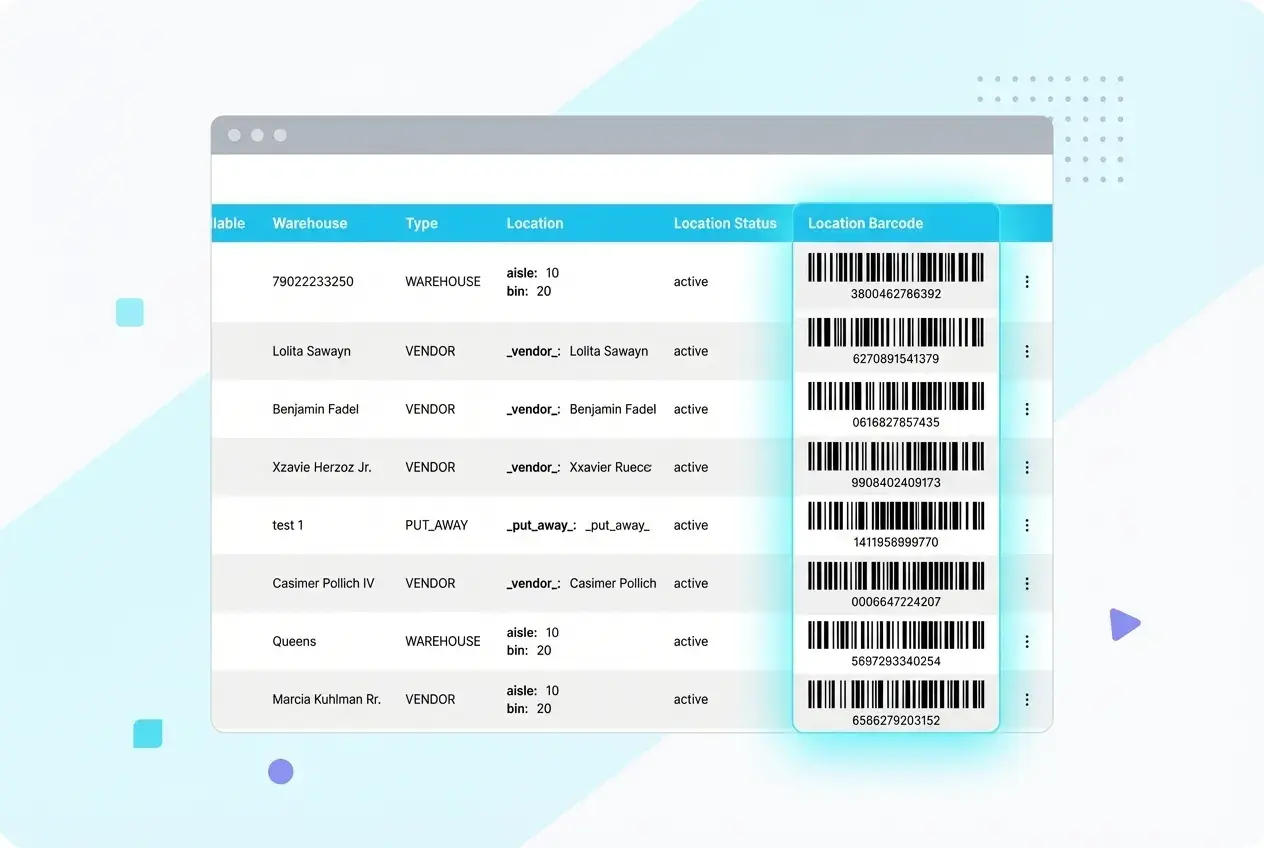Sort the table by the Type column
Image resolution: width=1264 pixels, height=848 pixels.
click(x=421, y=223)
